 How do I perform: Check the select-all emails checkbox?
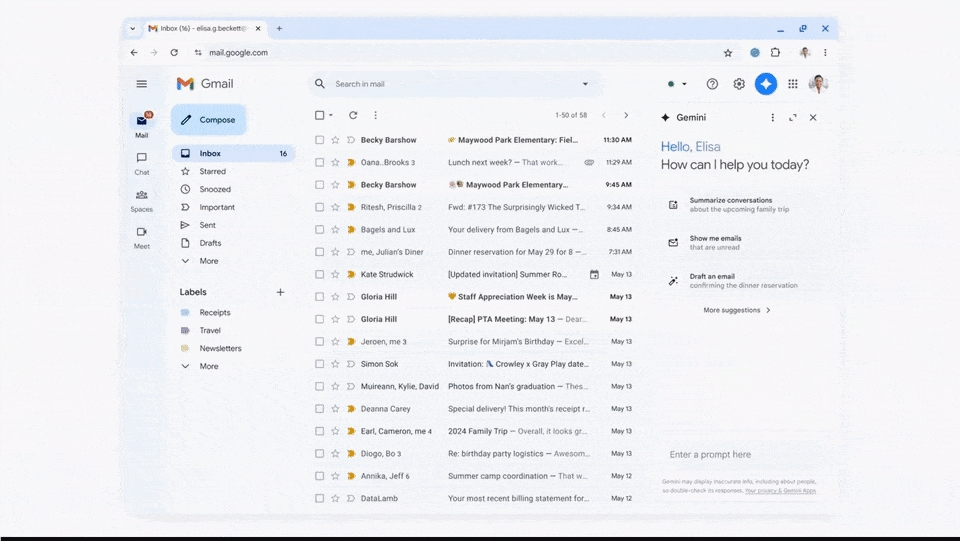tap(320, 115)
